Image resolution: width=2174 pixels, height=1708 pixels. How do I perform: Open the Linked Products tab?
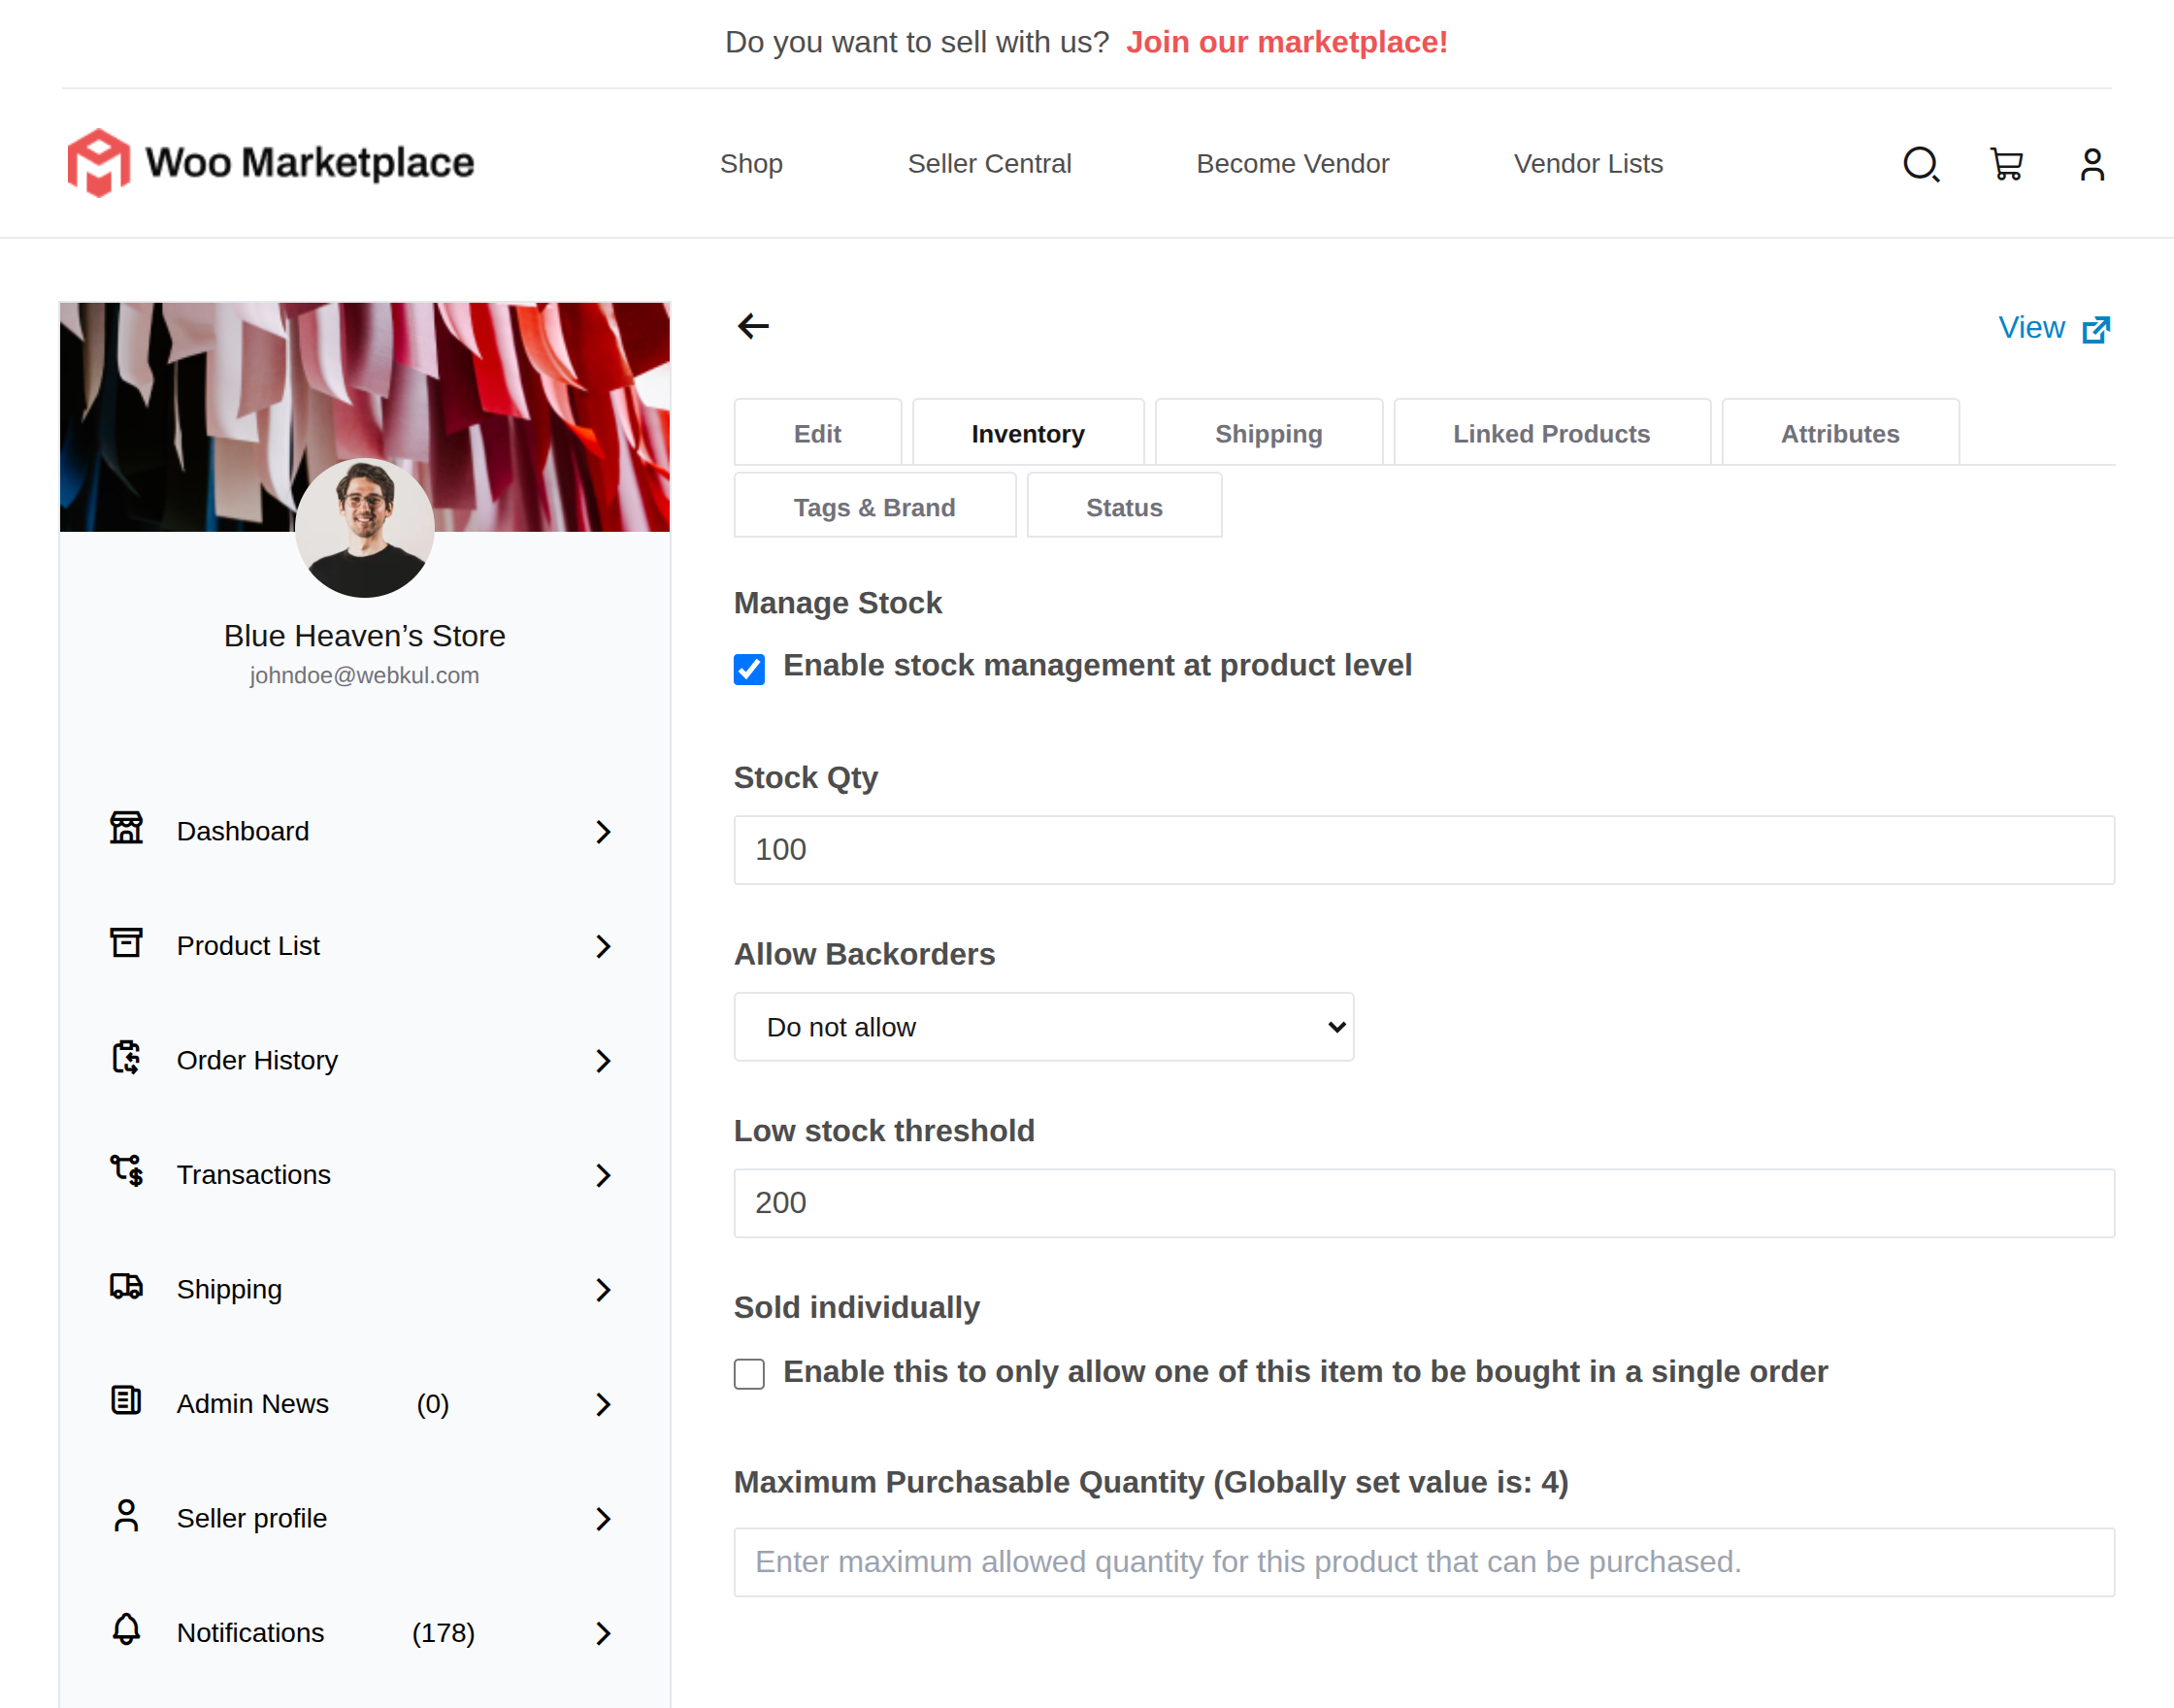point(1550,434)
